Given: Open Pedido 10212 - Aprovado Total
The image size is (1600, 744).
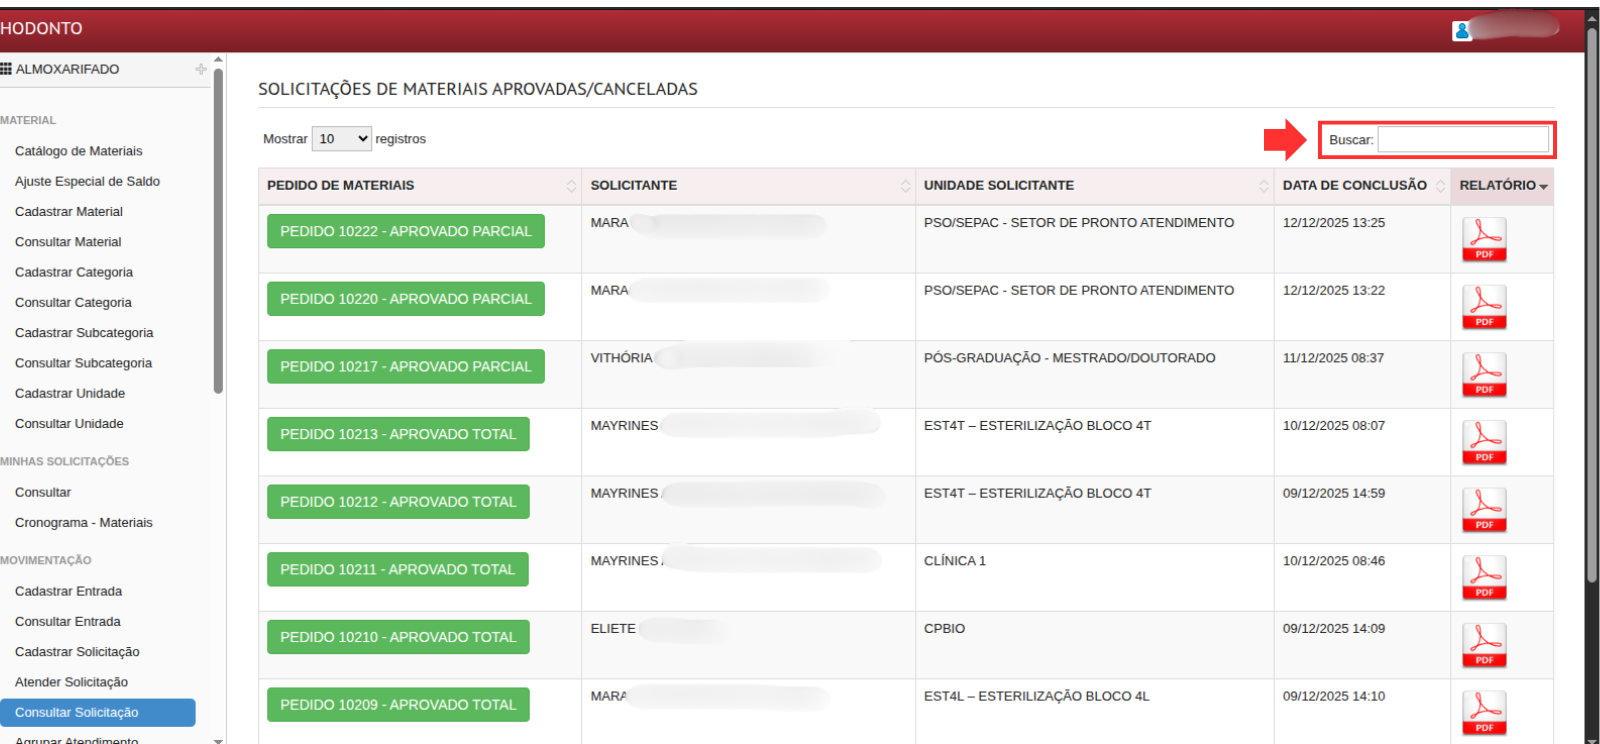Looking at the screenshot, I should click(398, 502).
